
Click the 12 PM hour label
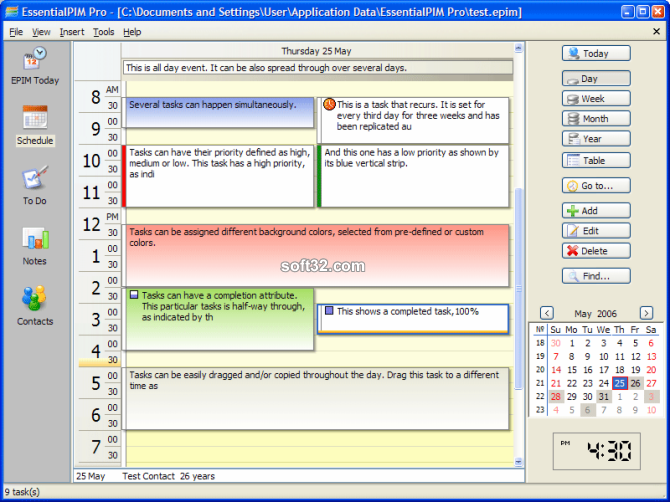click(x=91, y=224)
